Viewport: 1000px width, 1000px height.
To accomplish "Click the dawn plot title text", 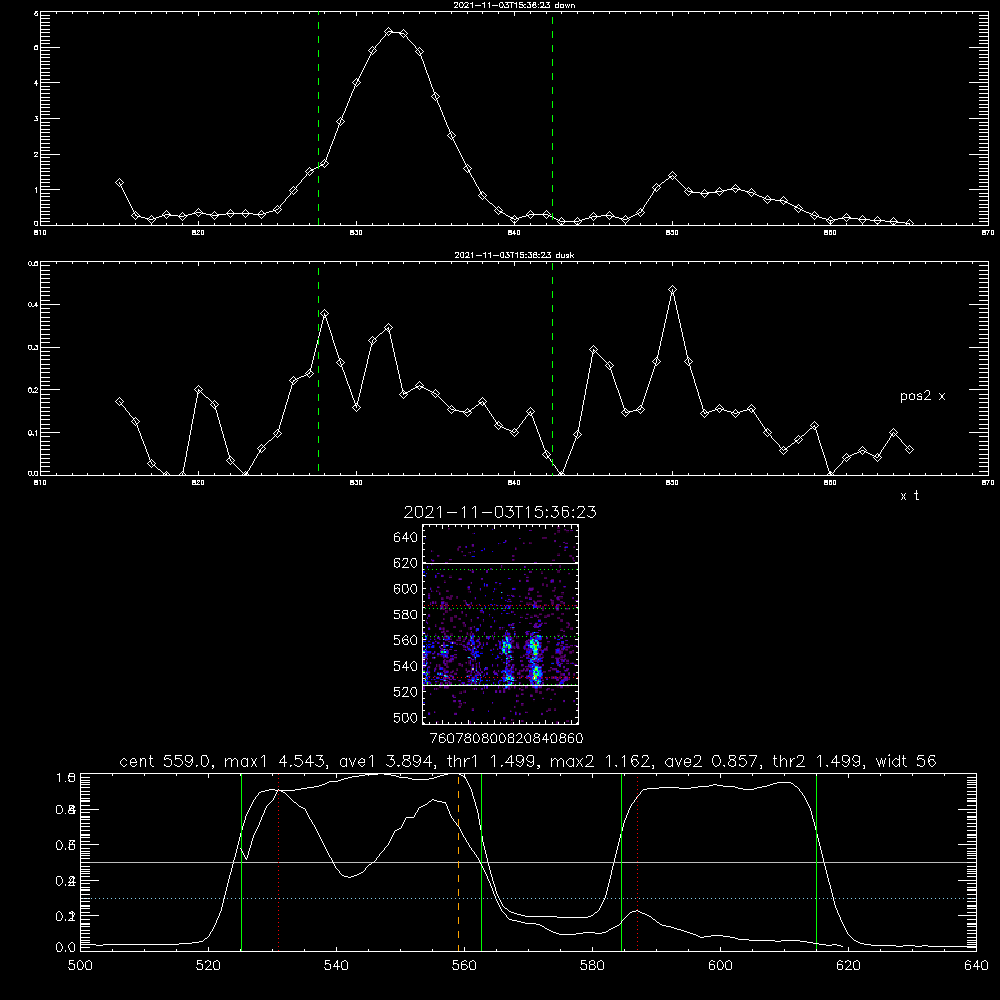I will [x=514, y=5].
